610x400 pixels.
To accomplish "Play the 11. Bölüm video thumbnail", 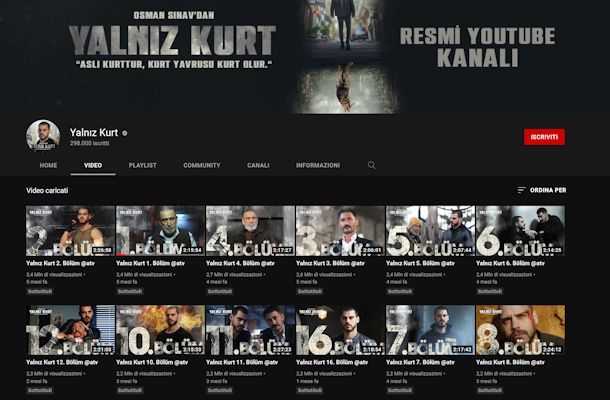I will point(250,330).
